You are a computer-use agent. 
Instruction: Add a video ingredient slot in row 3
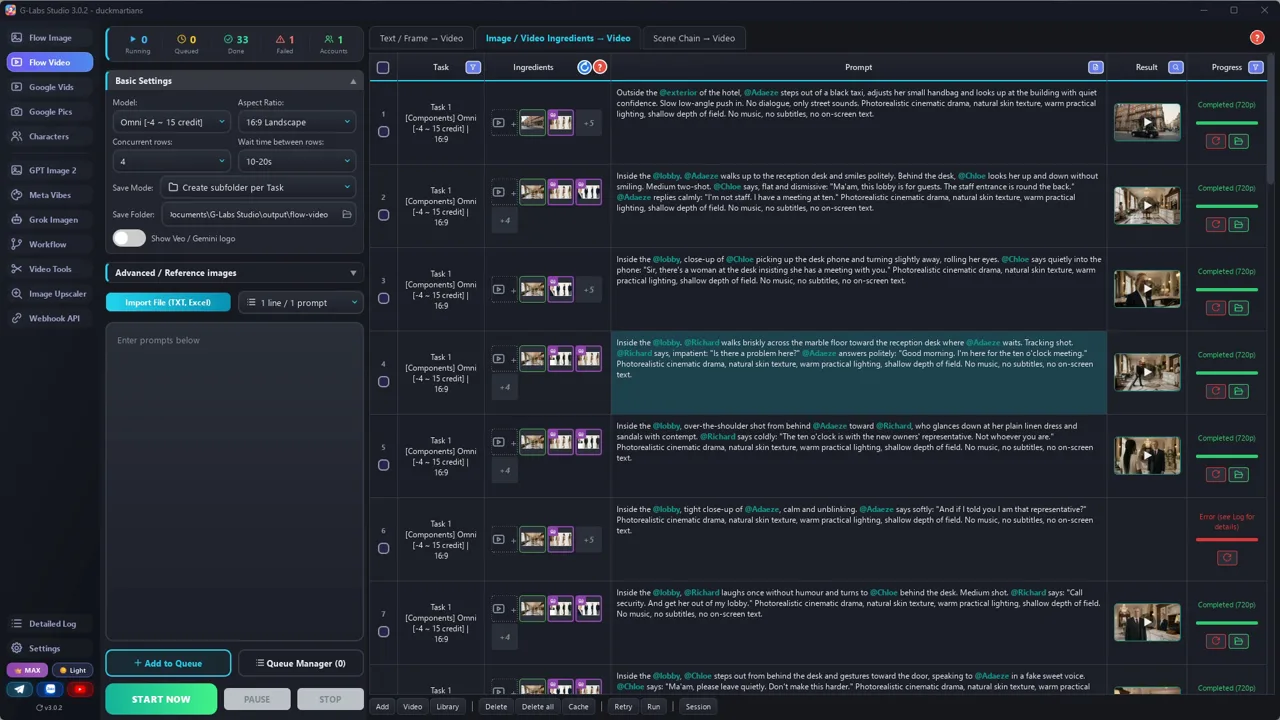coord(499,290)
